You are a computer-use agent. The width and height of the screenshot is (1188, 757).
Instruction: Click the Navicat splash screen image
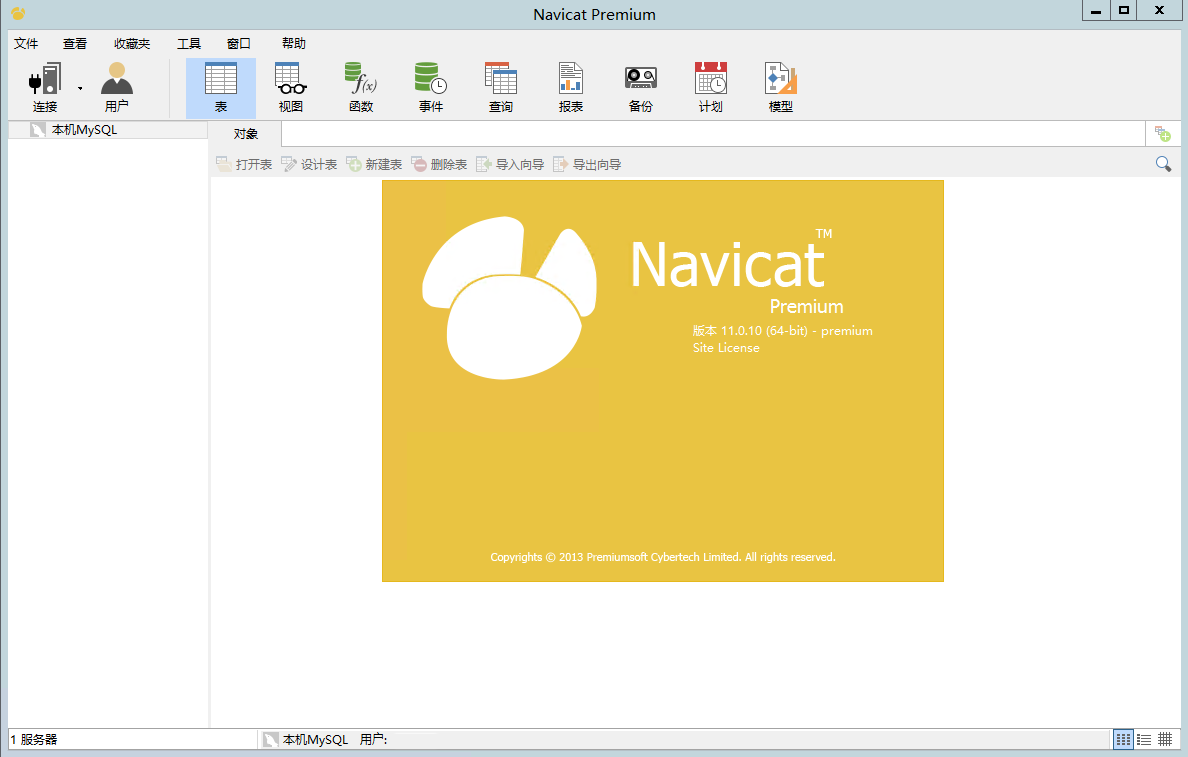(663, 381)
